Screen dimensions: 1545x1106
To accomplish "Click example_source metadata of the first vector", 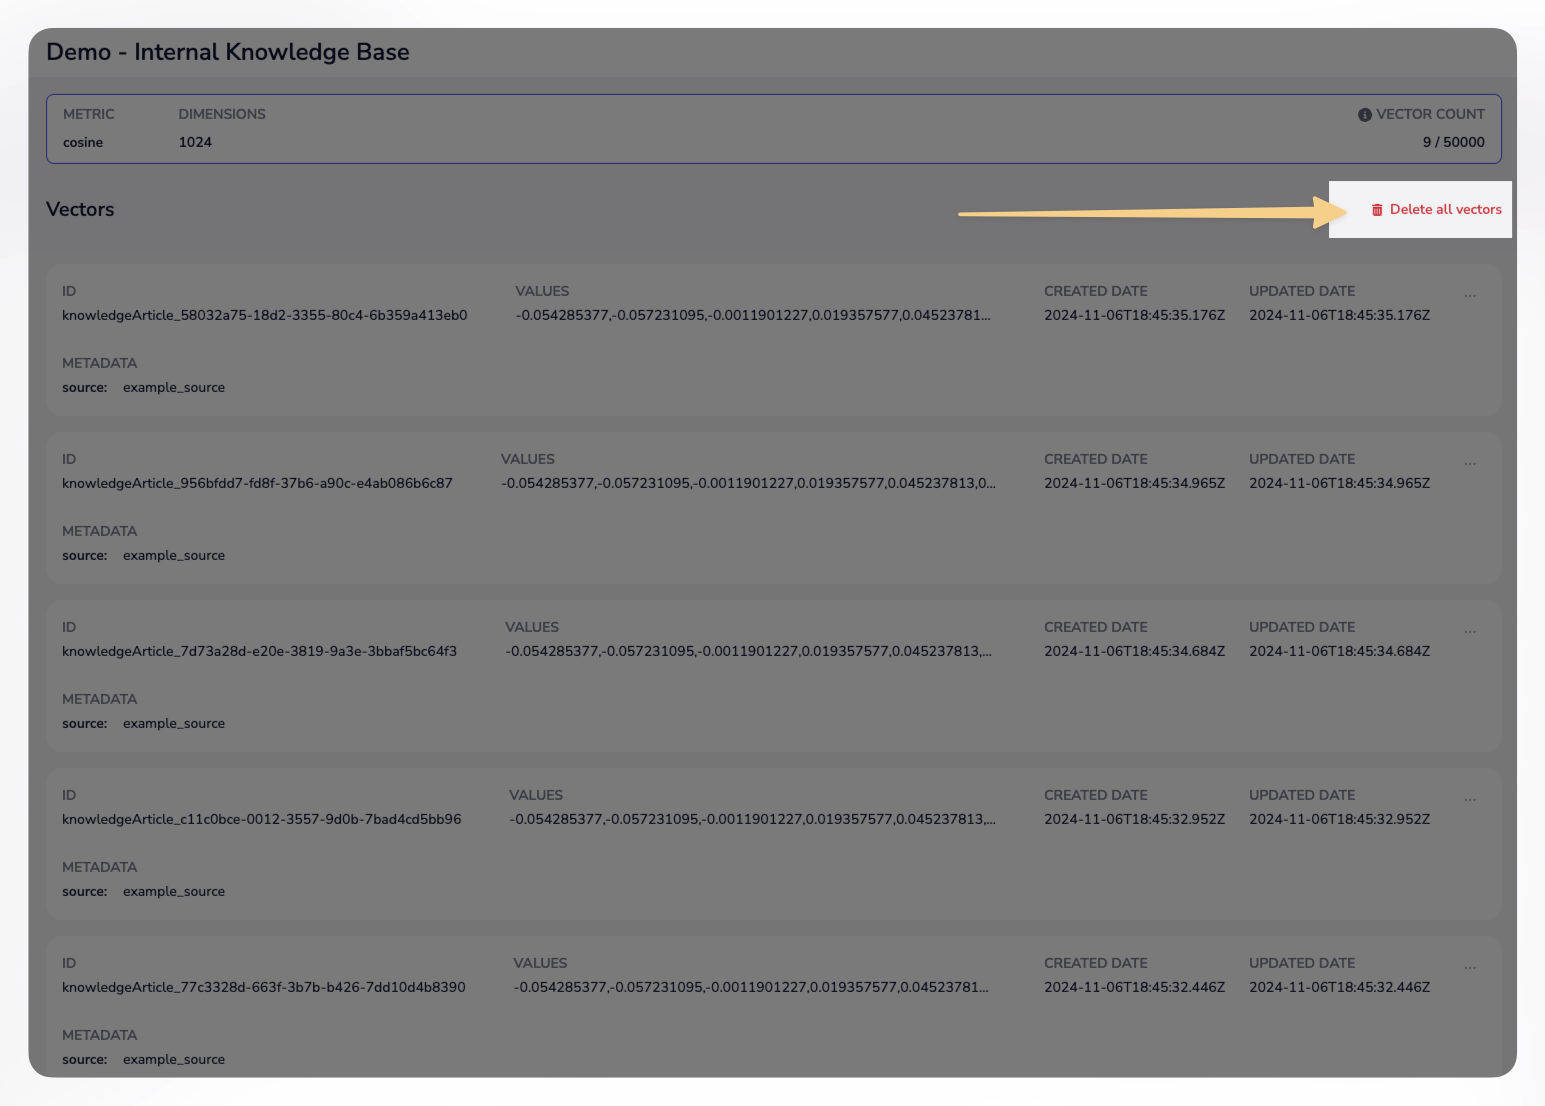I will coord(174,388).
